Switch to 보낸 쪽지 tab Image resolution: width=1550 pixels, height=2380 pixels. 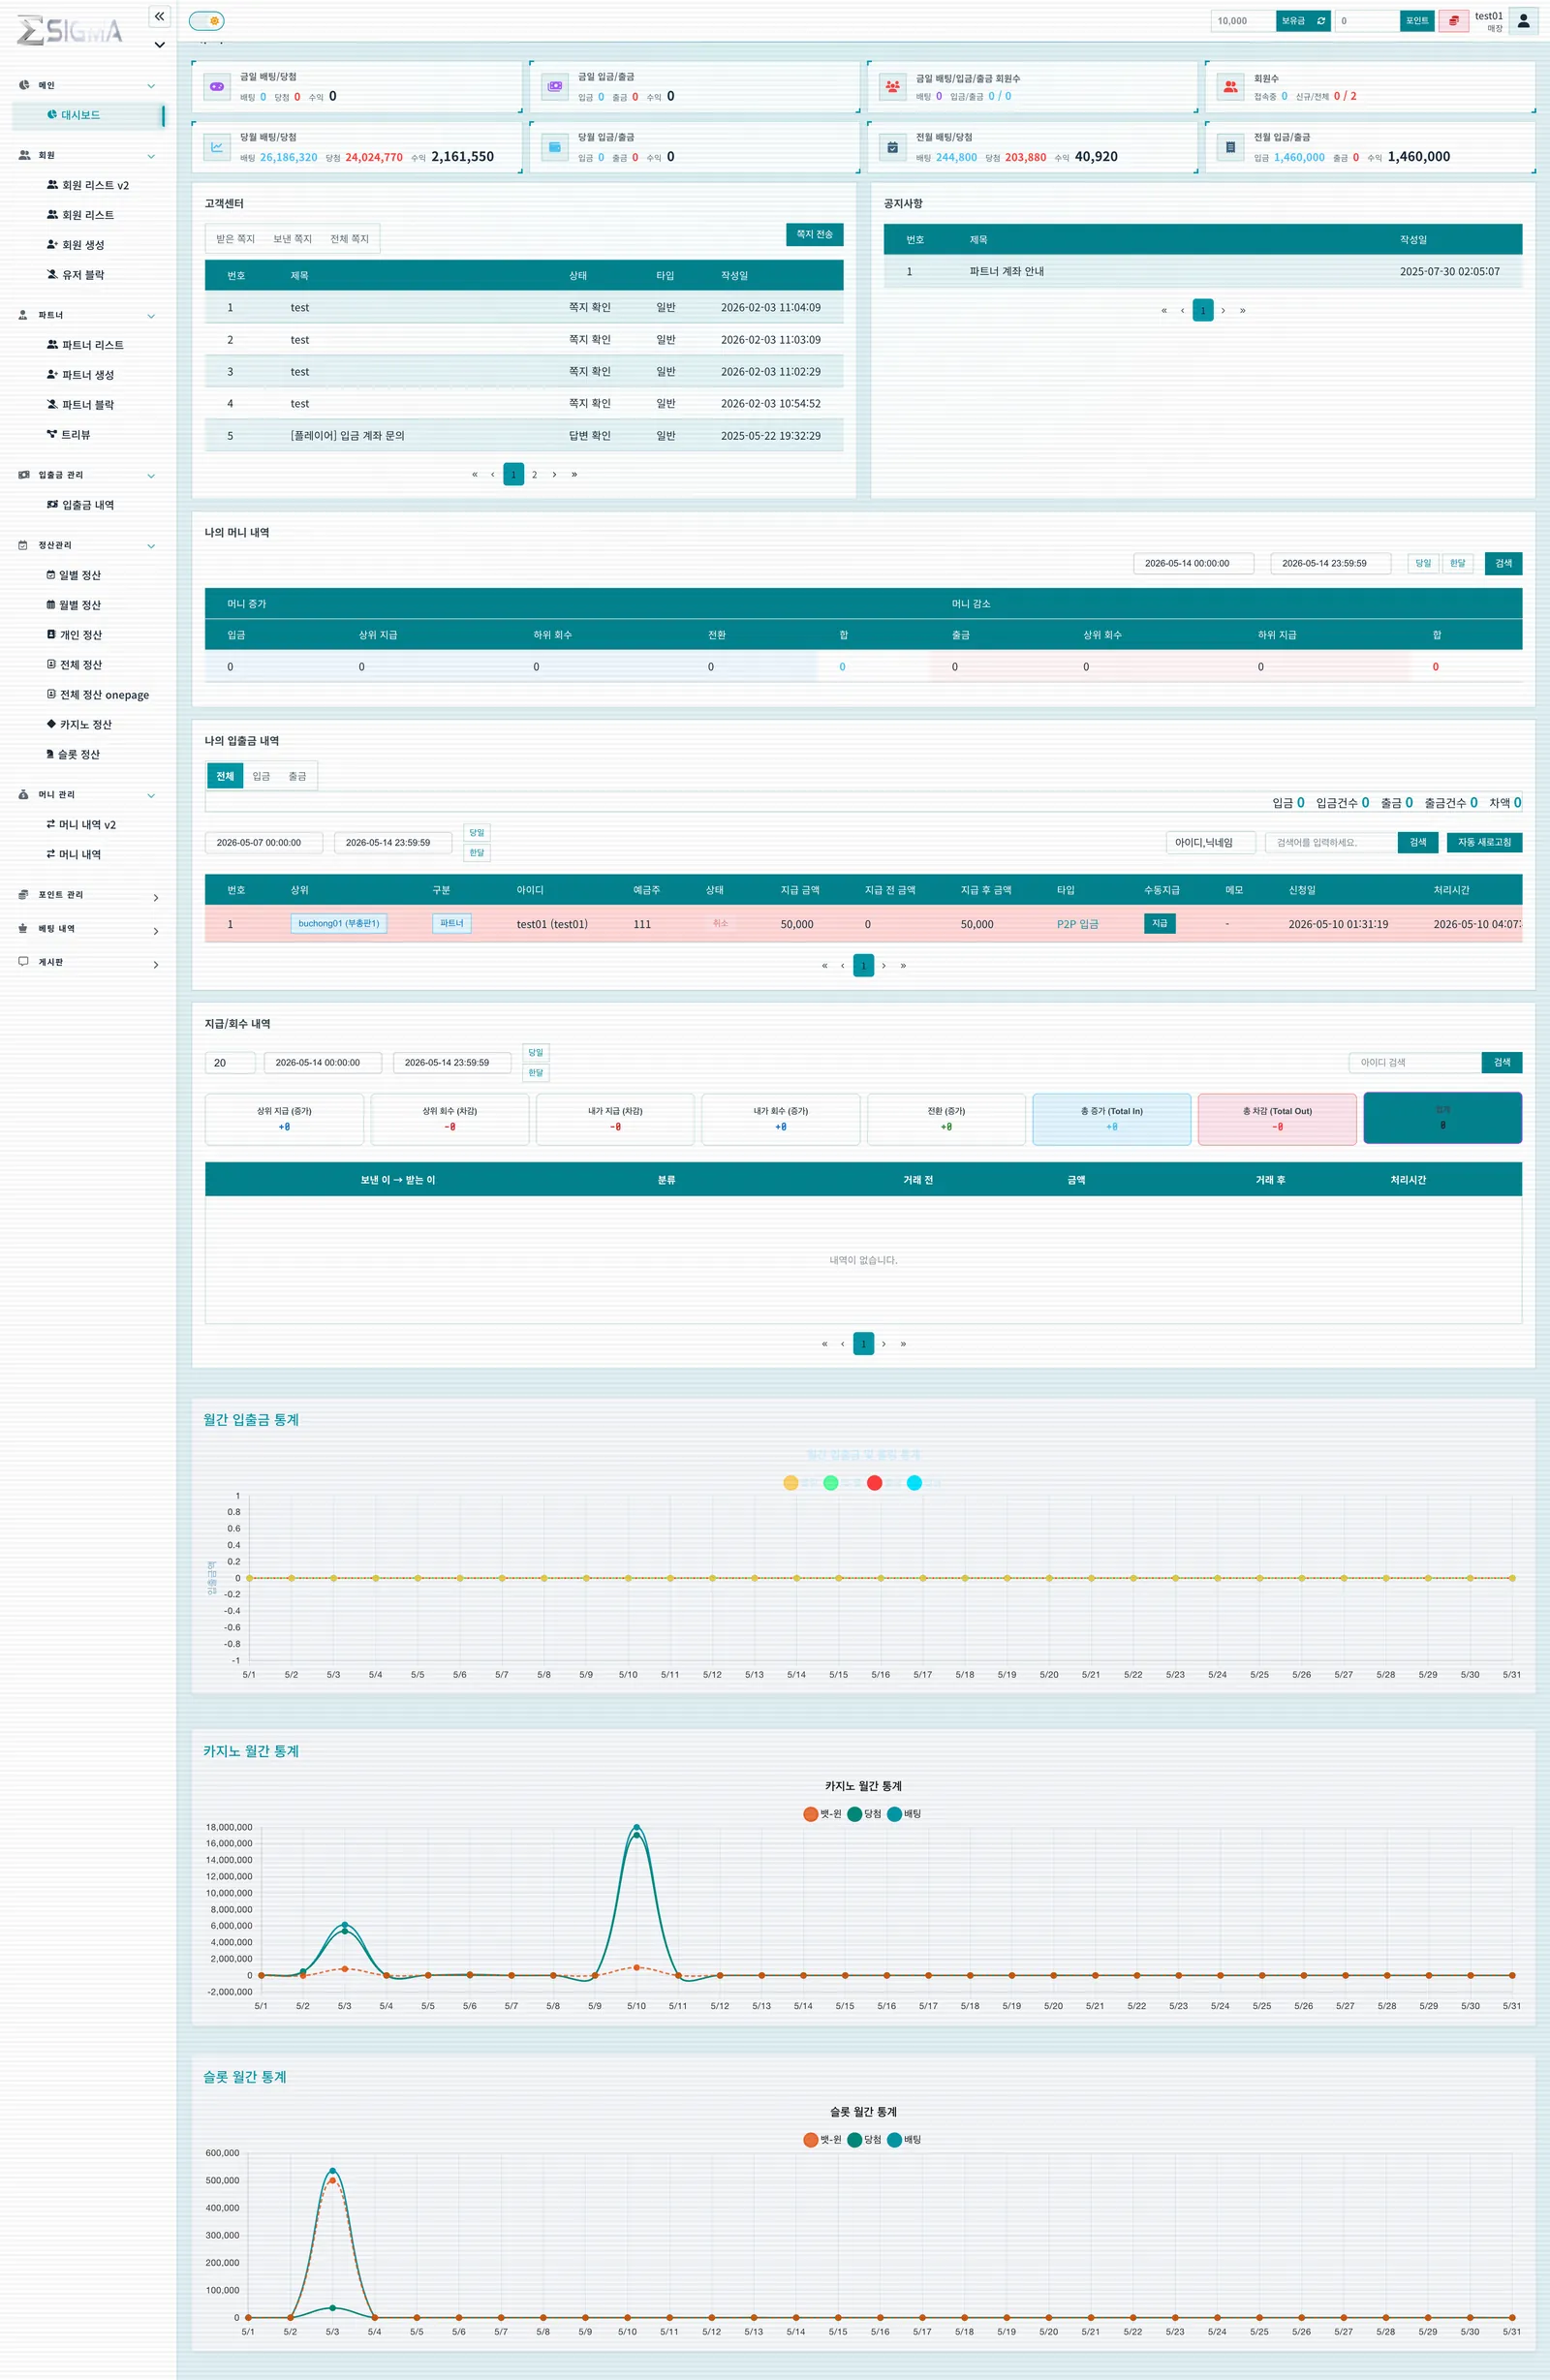point(292,239)
